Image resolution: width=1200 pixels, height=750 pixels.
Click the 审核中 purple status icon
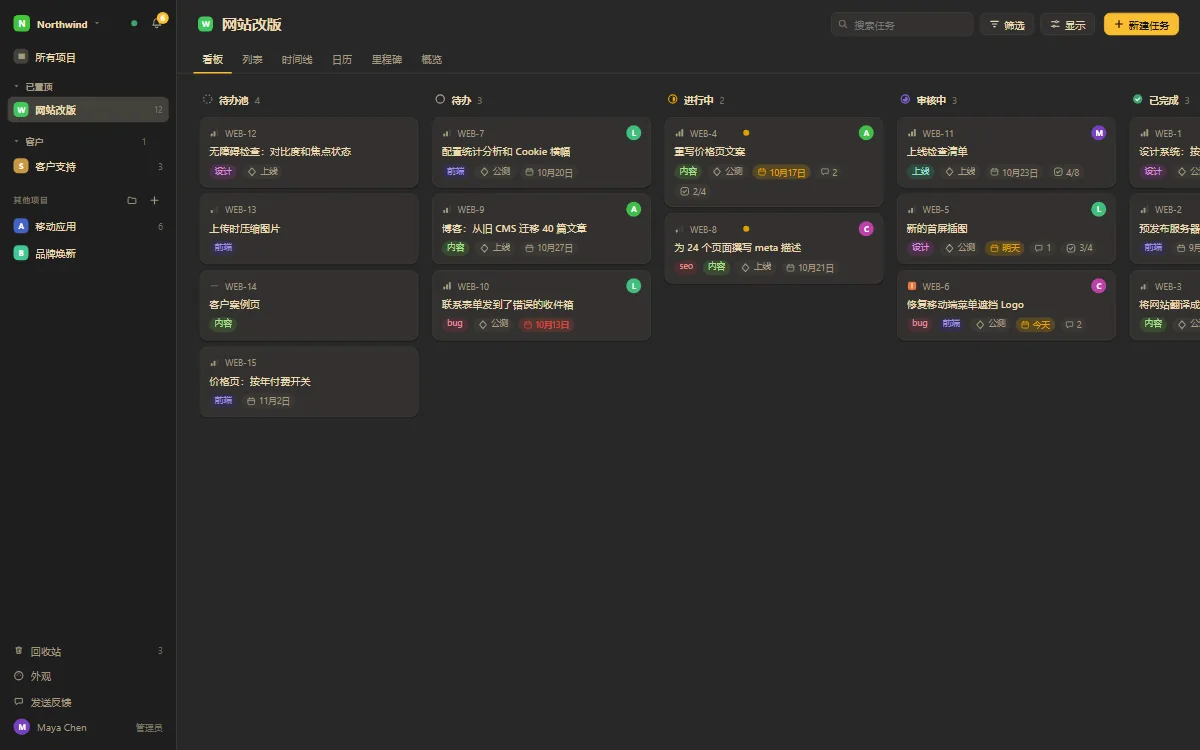pos(905,99)
